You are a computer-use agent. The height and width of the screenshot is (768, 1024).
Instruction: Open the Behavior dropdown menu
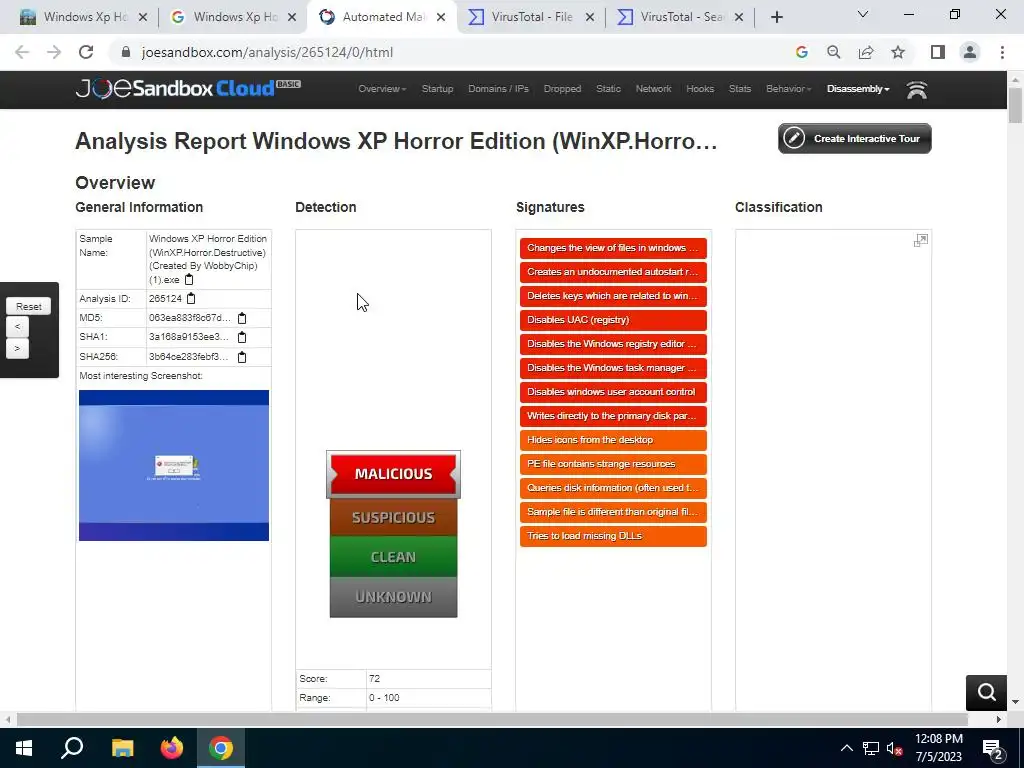tap(788, 89)
